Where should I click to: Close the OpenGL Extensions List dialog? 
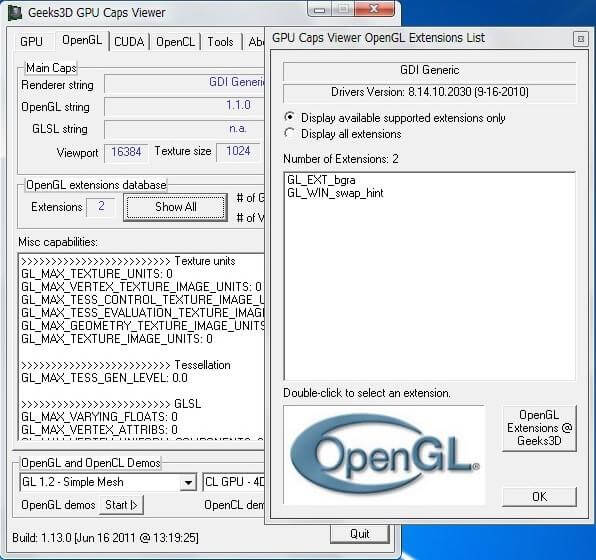(580, 38)
